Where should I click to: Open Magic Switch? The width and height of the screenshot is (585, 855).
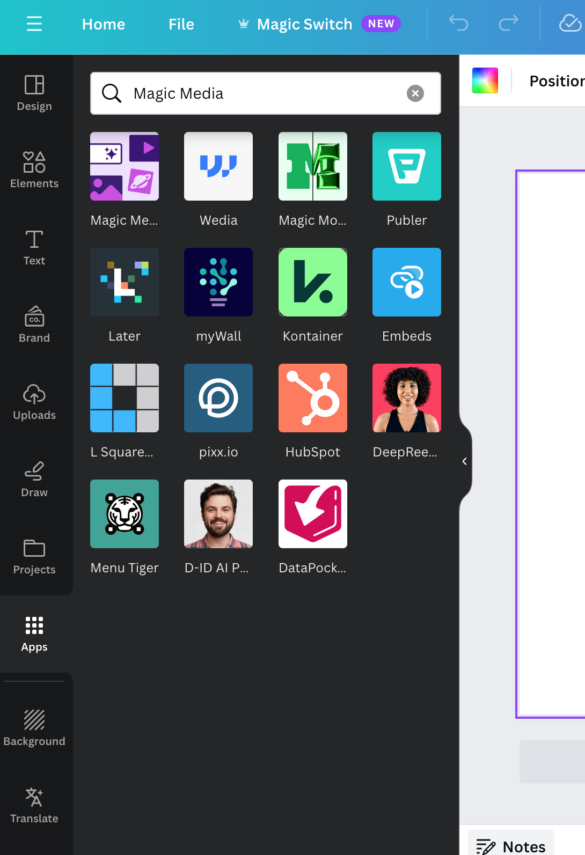319,24
